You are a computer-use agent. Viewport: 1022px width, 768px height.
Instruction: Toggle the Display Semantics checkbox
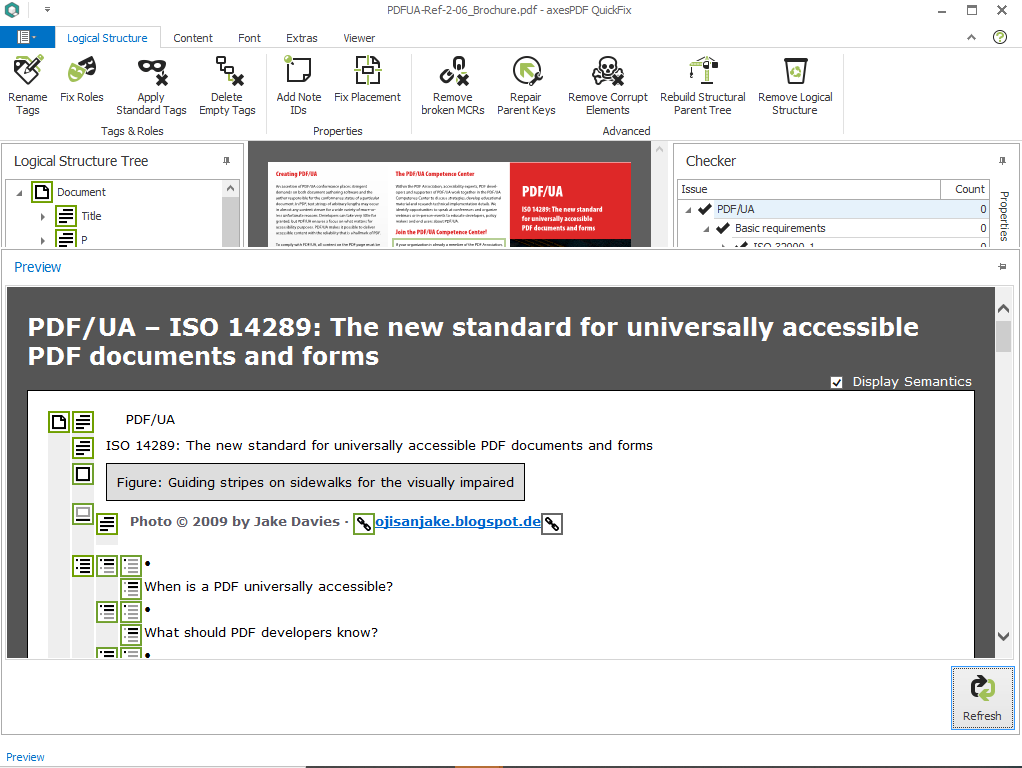click(x=837, y=383)
